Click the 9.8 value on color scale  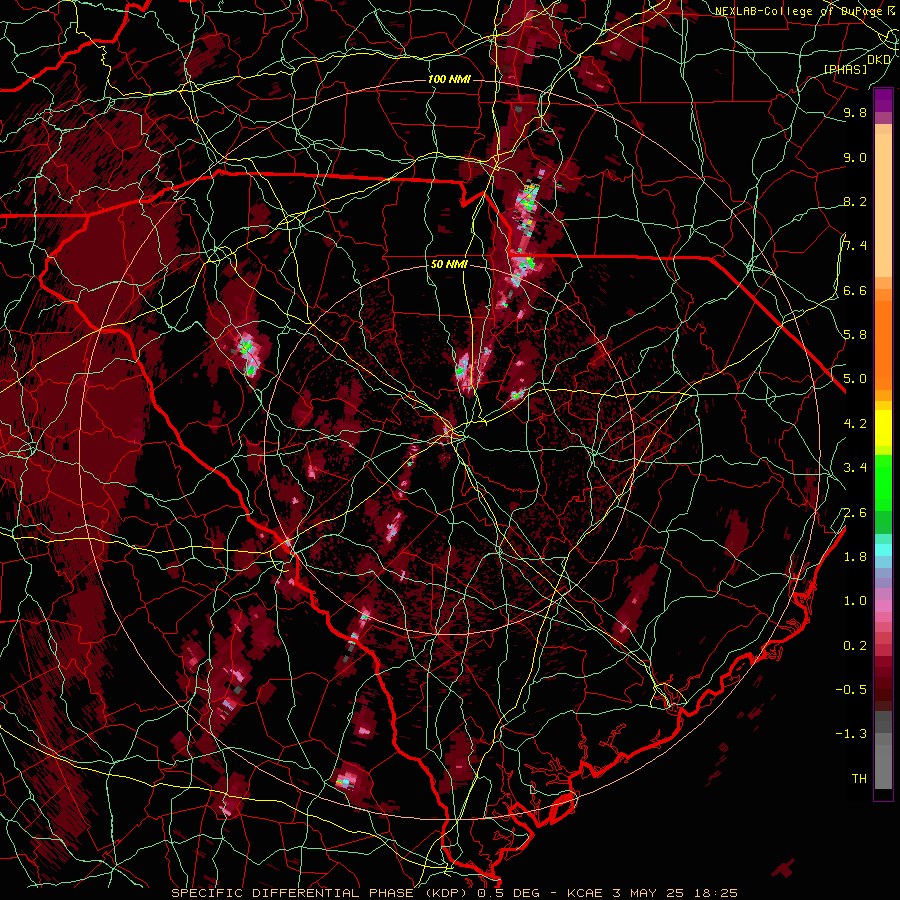(x=855, y=112)
